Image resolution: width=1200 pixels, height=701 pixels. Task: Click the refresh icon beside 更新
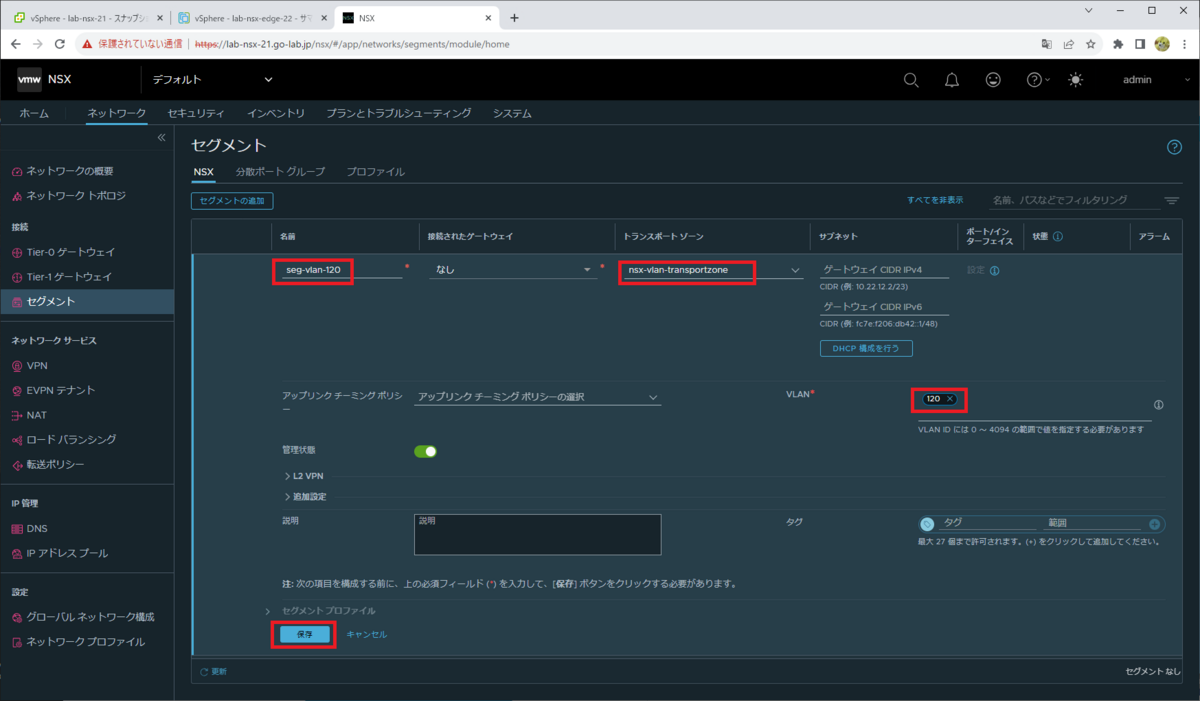(205, 672)
